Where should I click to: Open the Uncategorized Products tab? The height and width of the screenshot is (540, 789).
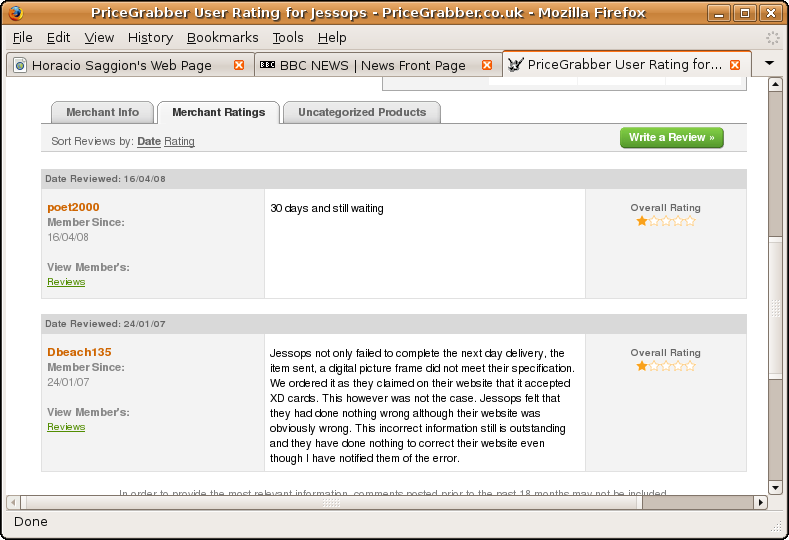coord(362,112)
